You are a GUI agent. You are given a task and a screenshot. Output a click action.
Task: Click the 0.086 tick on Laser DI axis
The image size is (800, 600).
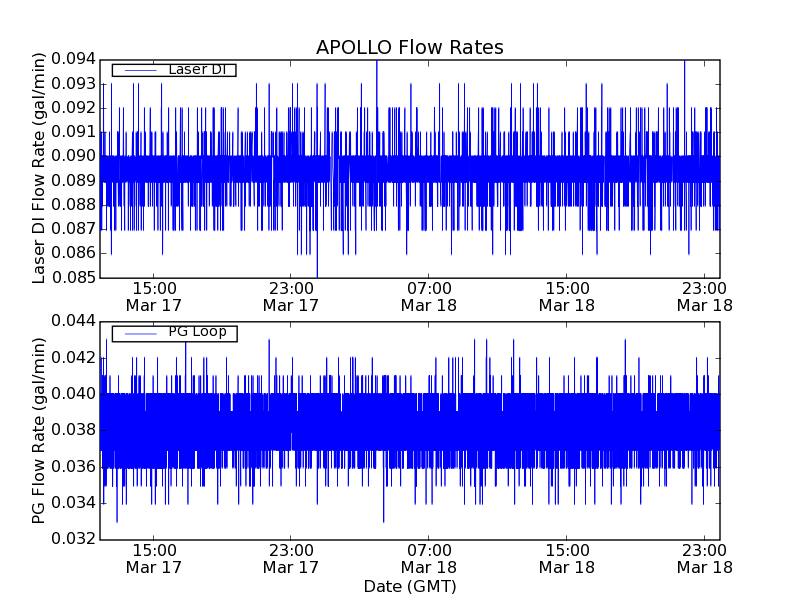pos(73,253)
